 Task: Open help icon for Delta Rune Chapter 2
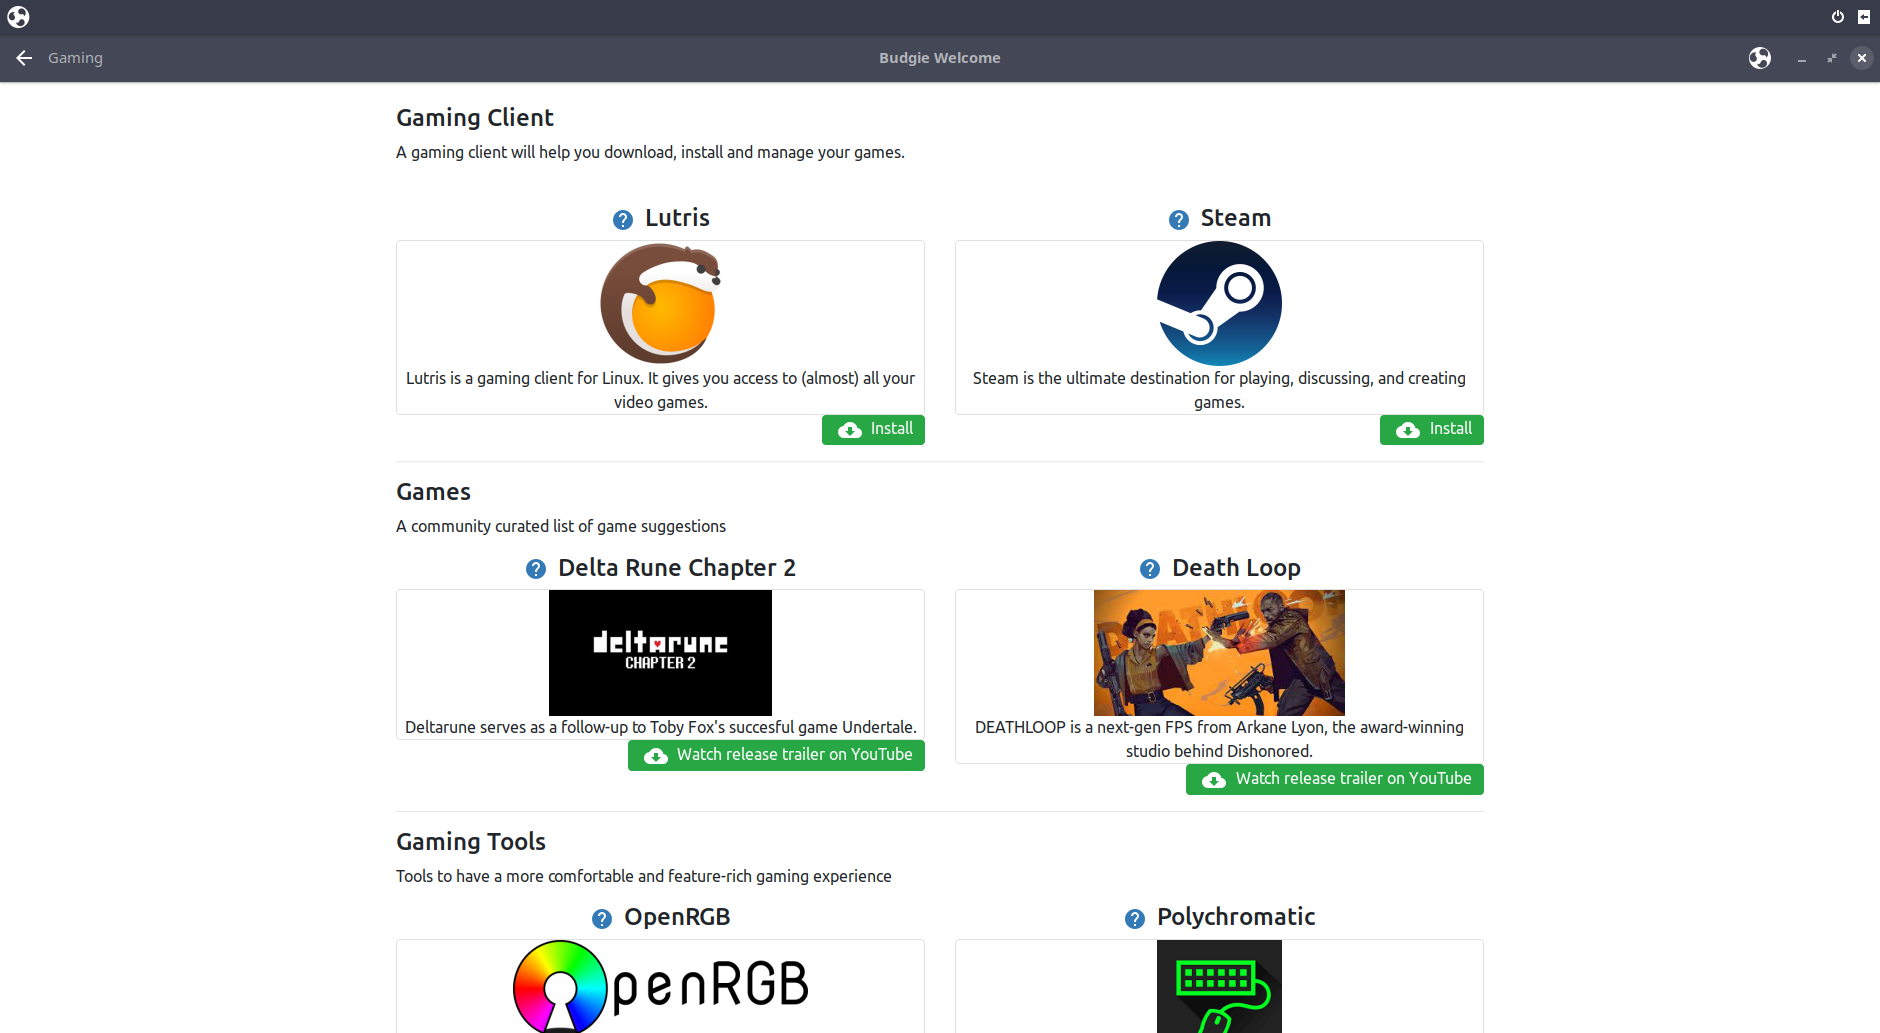(x=536, y=569)
